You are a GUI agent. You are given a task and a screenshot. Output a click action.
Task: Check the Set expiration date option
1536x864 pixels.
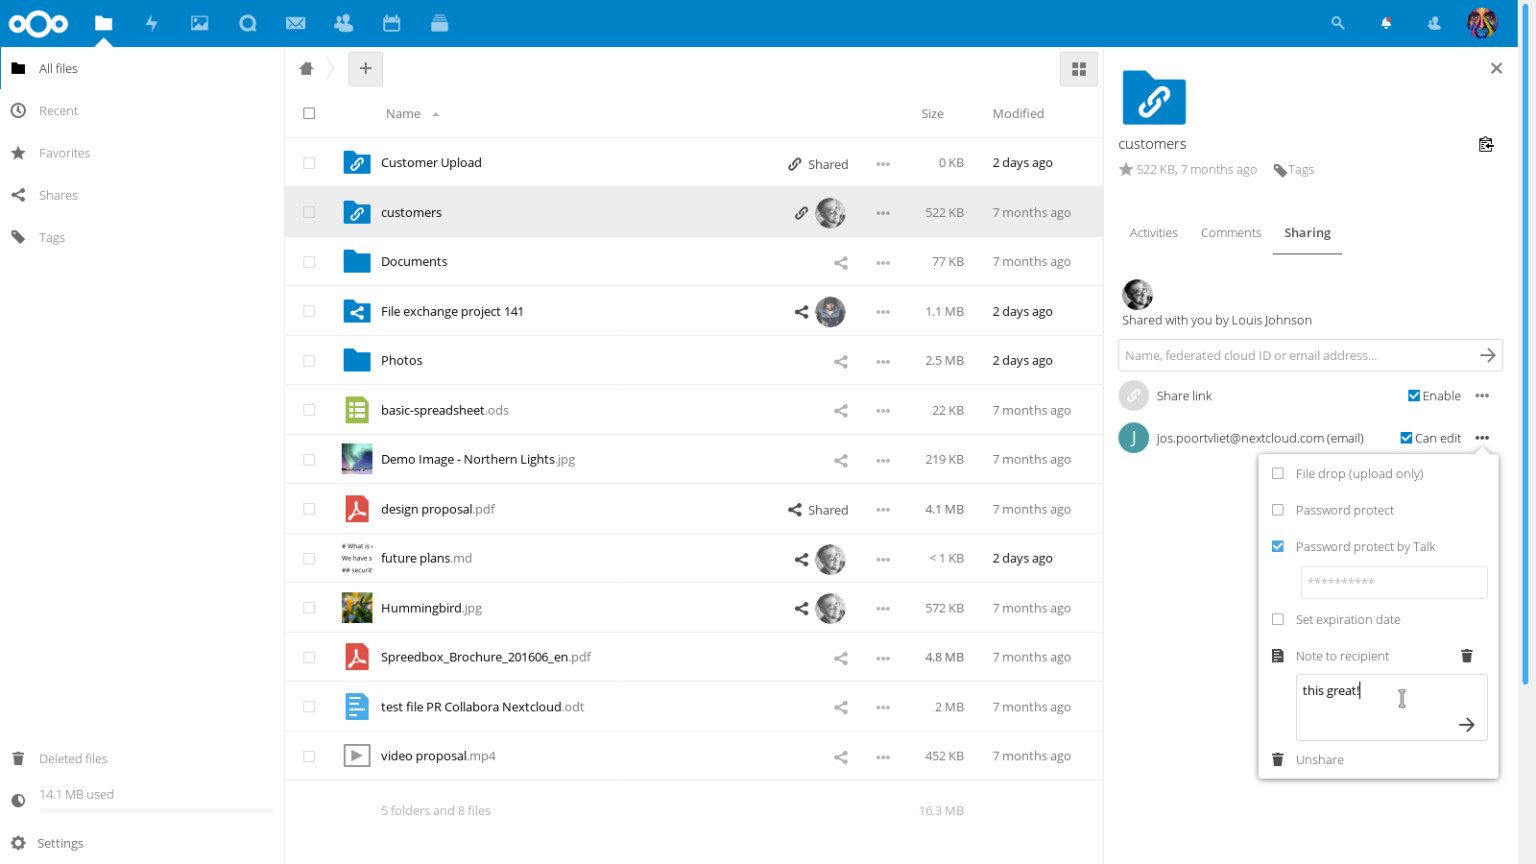1278,620
